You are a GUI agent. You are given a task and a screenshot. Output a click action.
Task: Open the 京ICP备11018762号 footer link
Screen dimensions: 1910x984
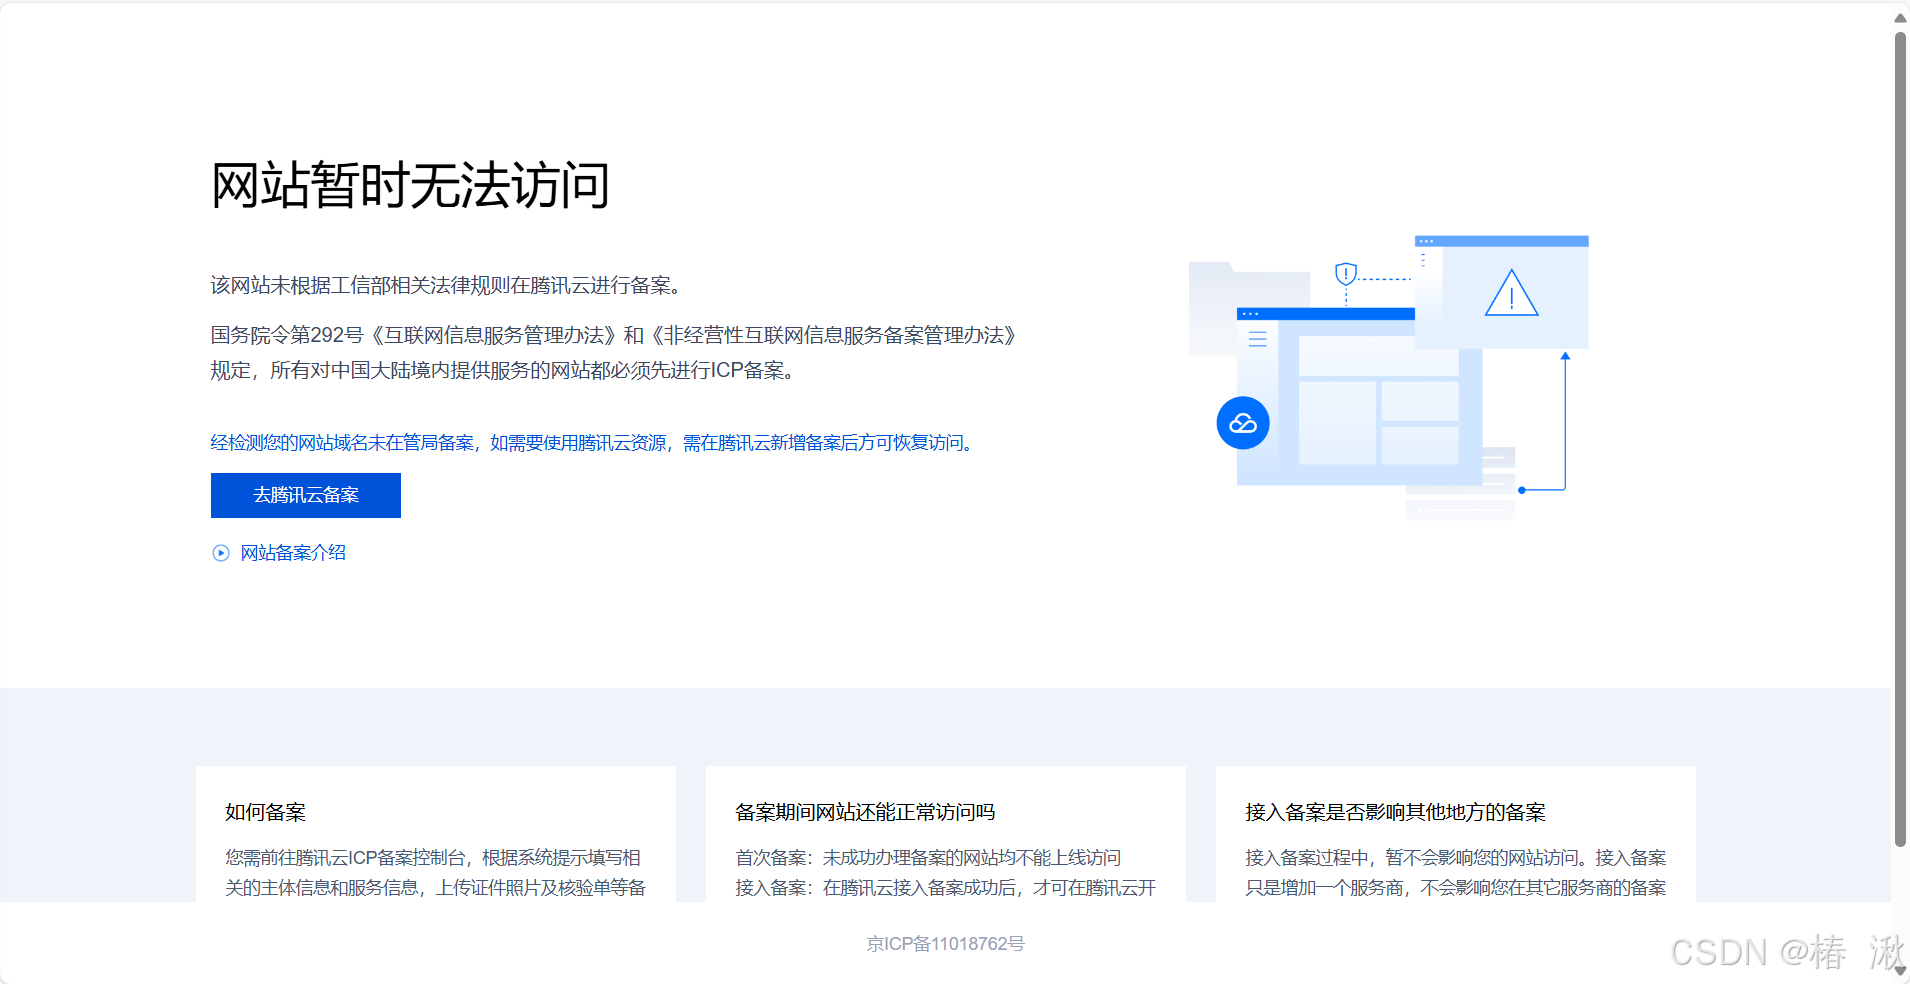(945, 944)
